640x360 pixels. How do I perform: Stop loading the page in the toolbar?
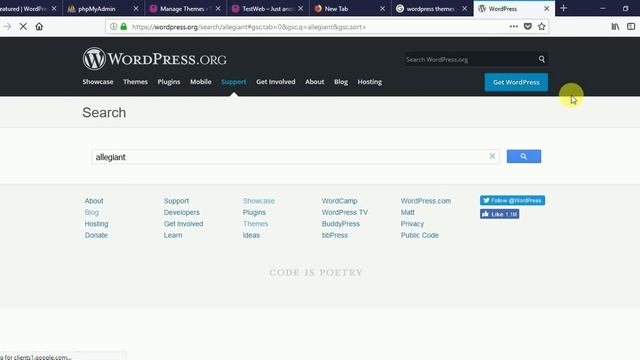click(23, 27)
